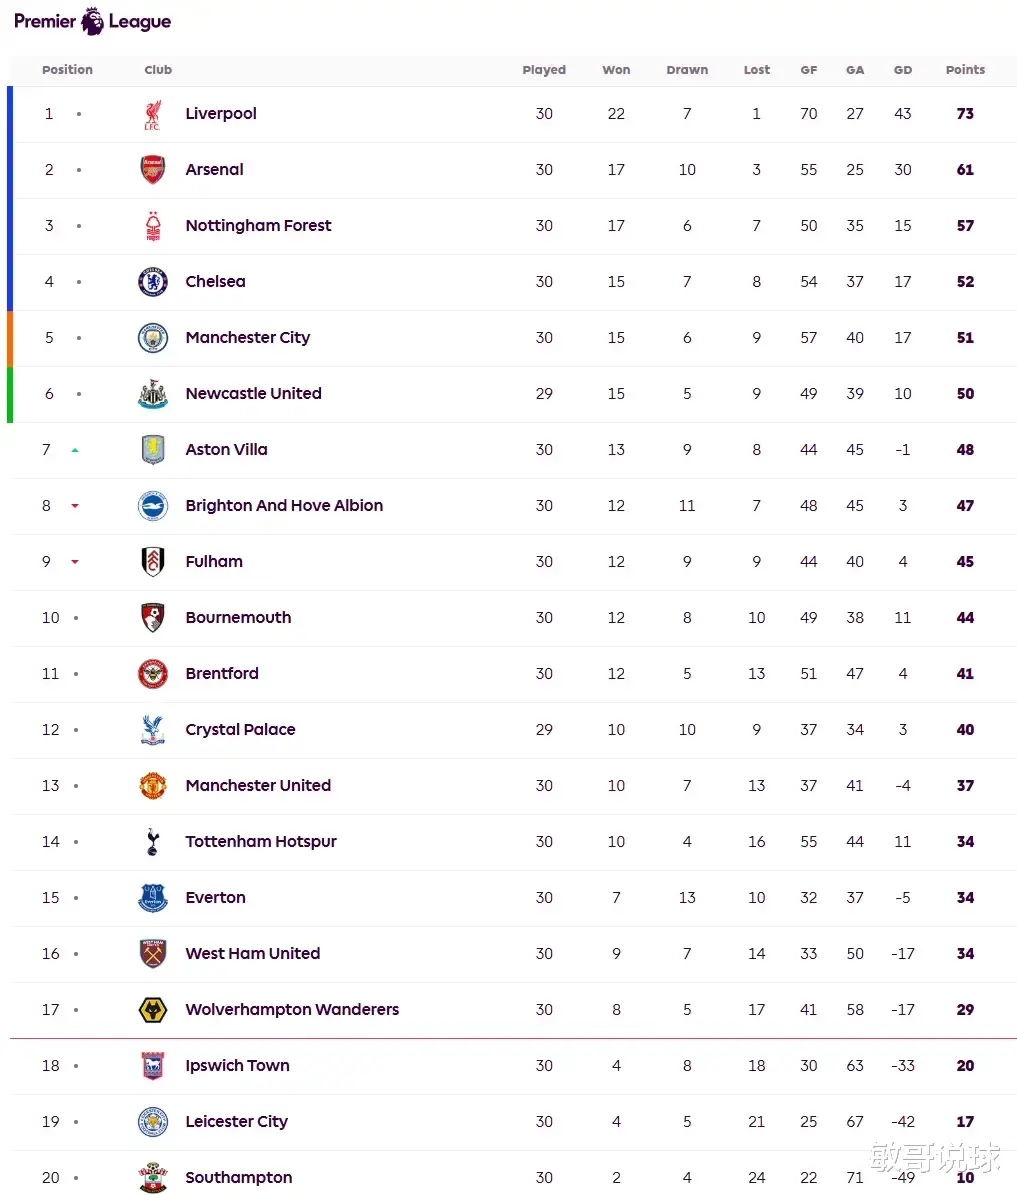This screenshot has width=1017, height=1195.
Task: Click the Premier League lion logo
Action: [92, 21]
